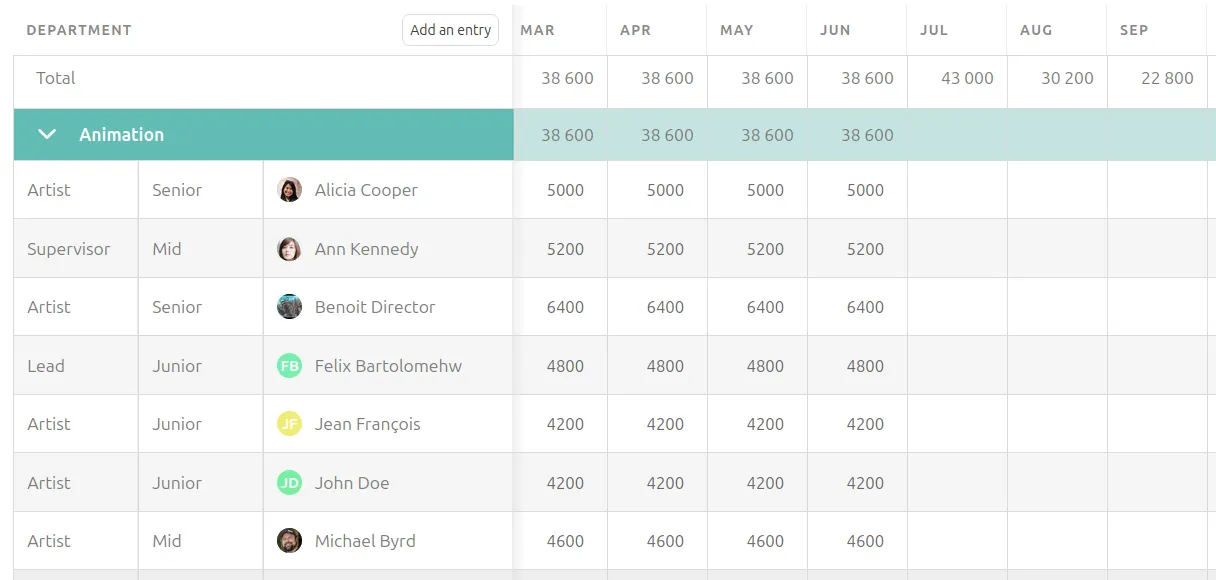Open Alicia Cooper's Senior seniority cell
Image resolution: width=1216 pixels, height=580 pixels.
(x=200, y=190)
